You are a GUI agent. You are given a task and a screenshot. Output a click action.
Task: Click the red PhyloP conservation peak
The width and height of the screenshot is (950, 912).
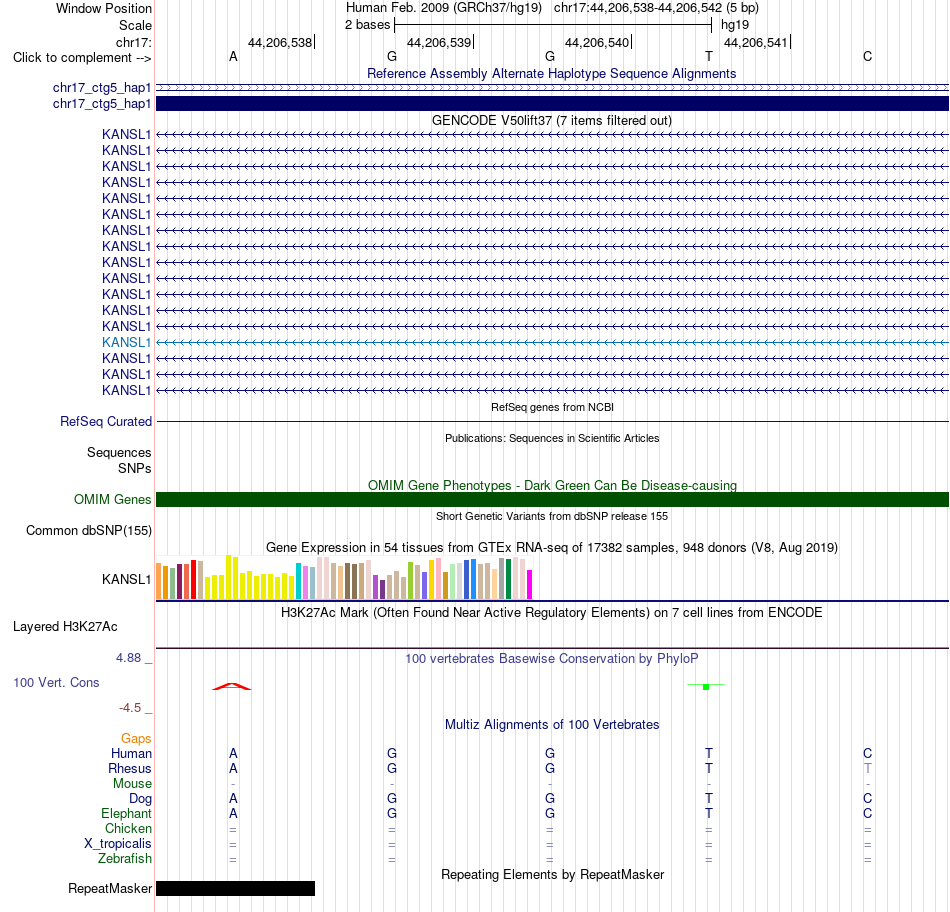(x=231, y=686)
